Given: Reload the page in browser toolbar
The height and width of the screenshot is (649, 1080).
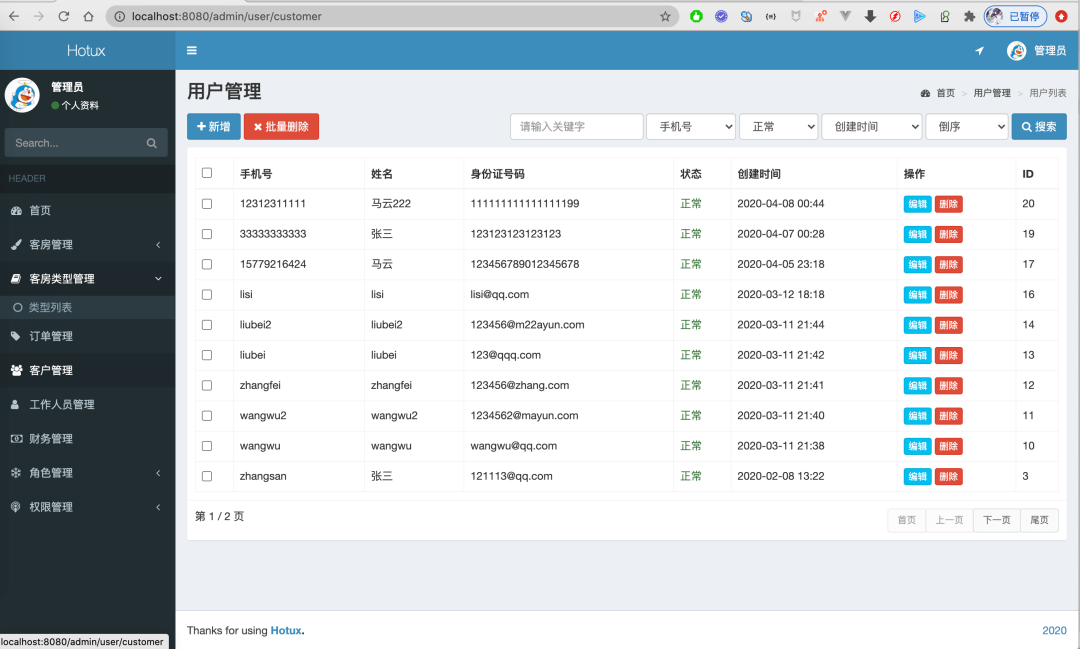Looking at the screenshot, I should pos(64,16).
